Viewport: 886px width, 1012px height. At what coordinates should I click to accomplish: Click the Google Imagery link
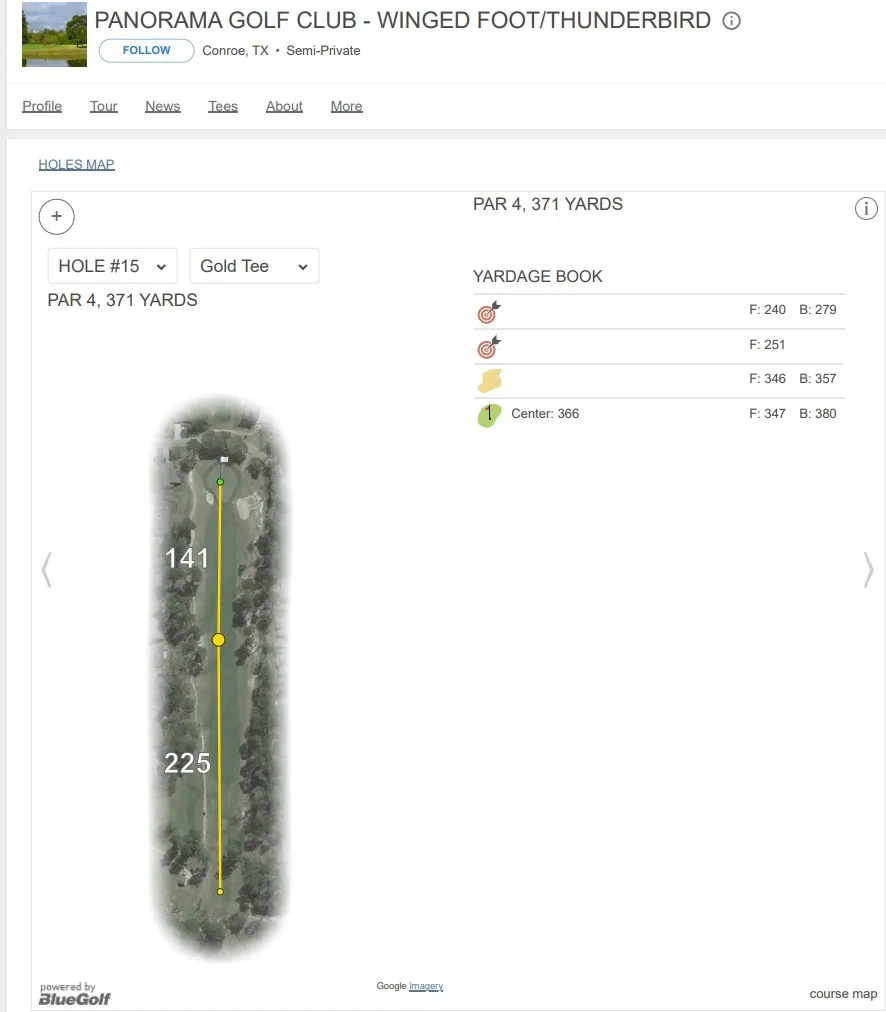tap(426, 986)
